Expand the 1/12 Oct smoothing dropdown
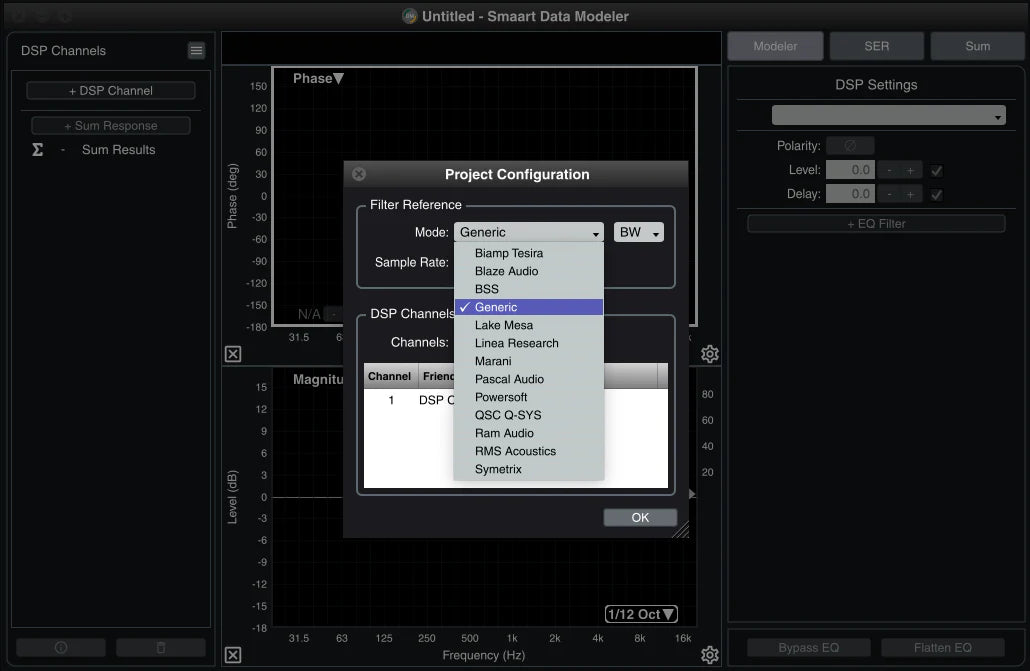 (641, 614)
